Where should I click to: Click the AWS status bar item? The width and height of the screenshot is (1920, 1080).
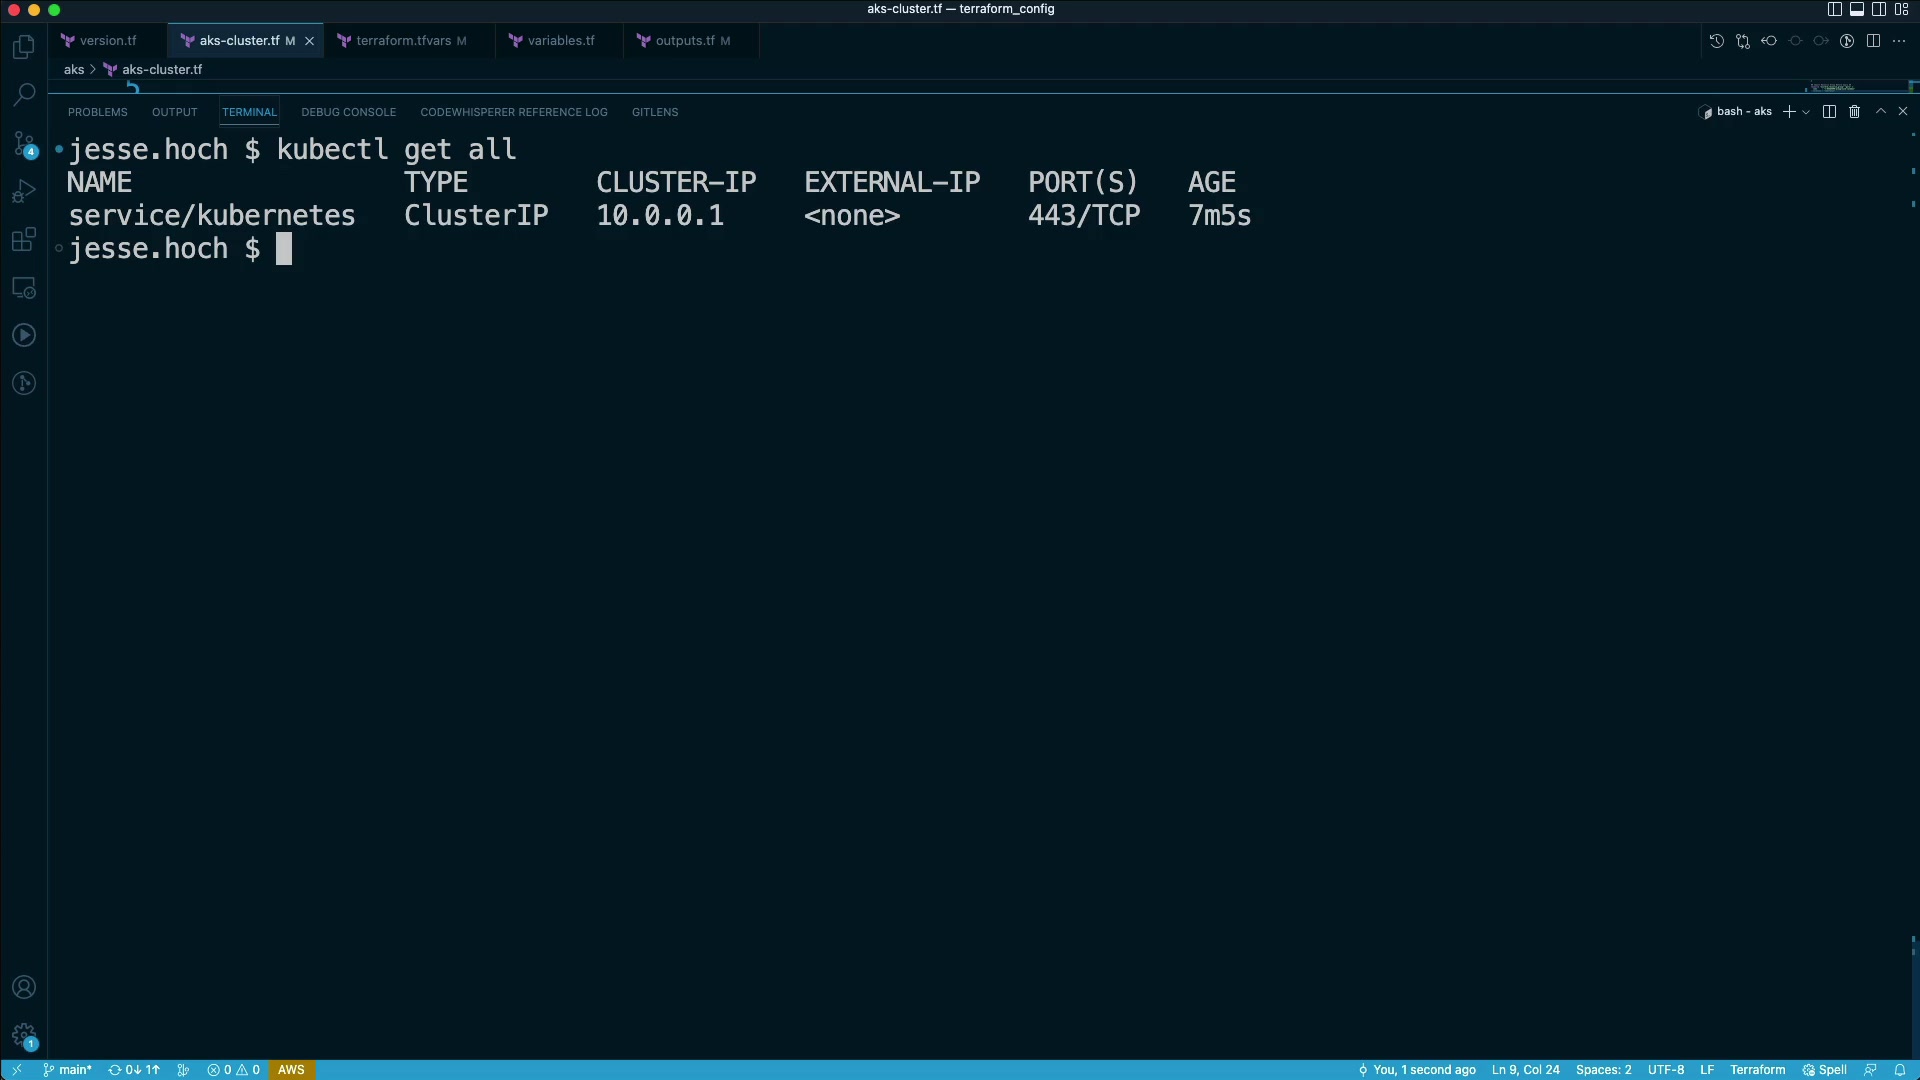[291, 1070]
